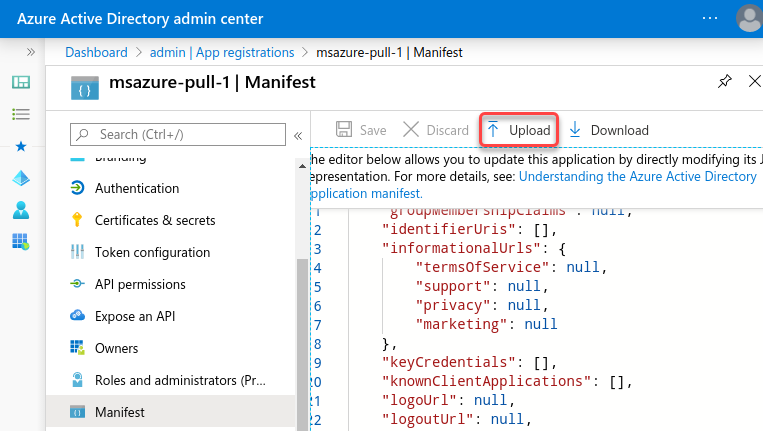763x431 pixels.
Task: Expand the left navigation rail
Action: point(30,52)
